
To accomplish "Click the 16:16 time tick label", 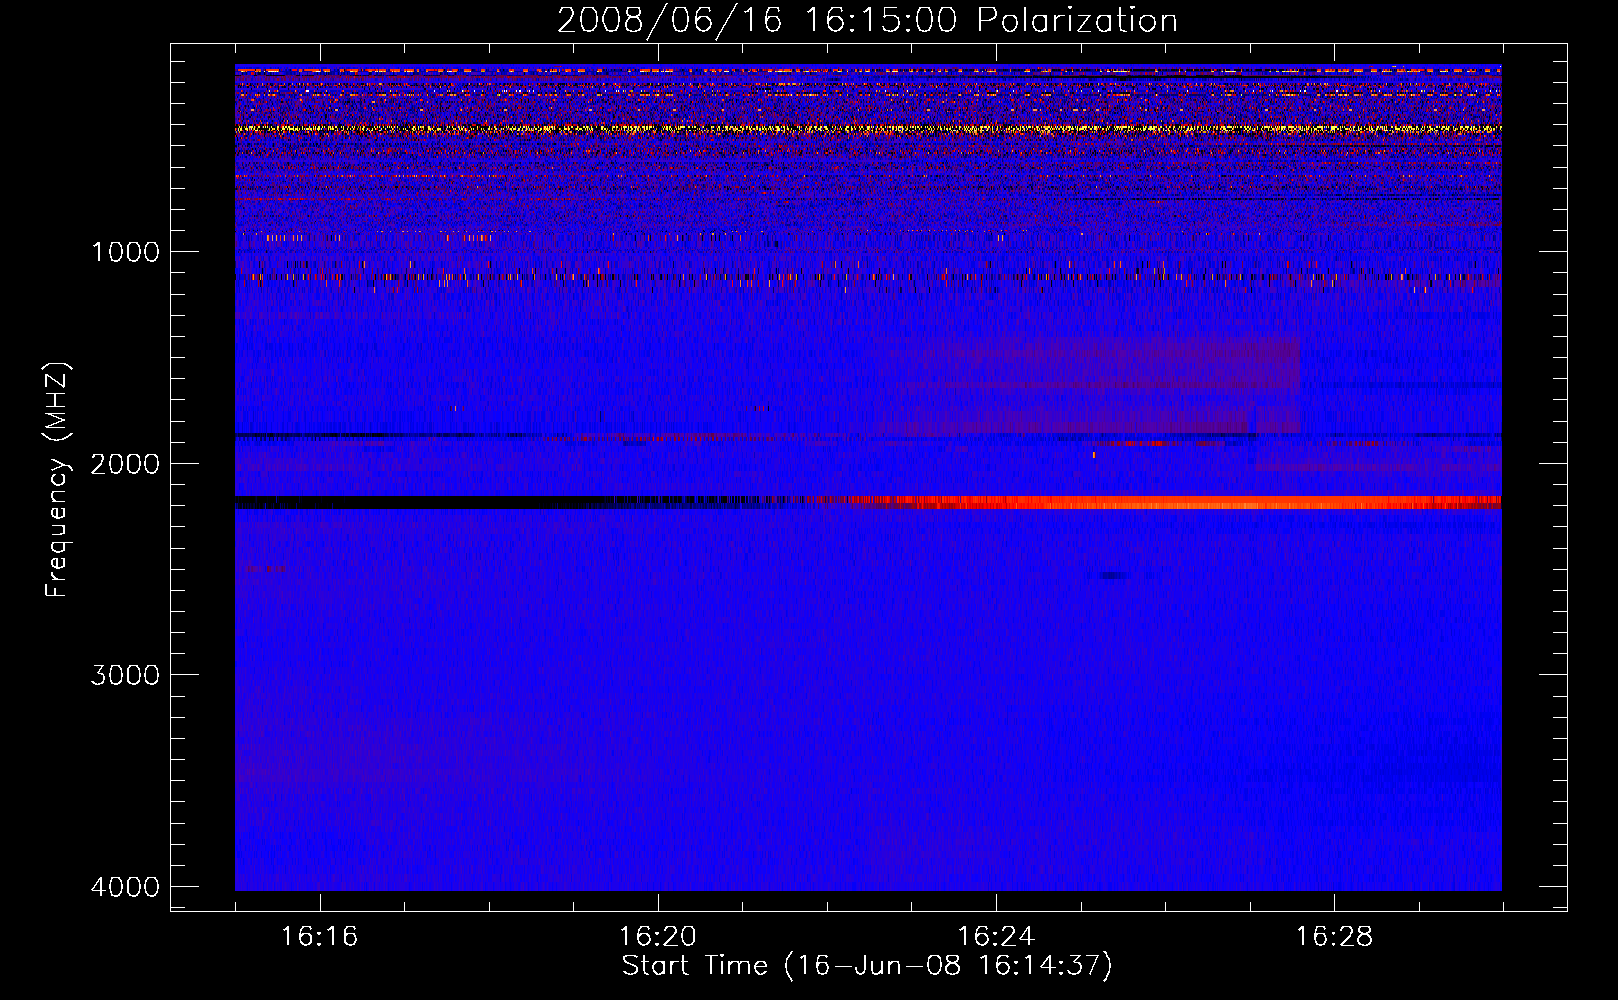I will (x=319, y=937).
